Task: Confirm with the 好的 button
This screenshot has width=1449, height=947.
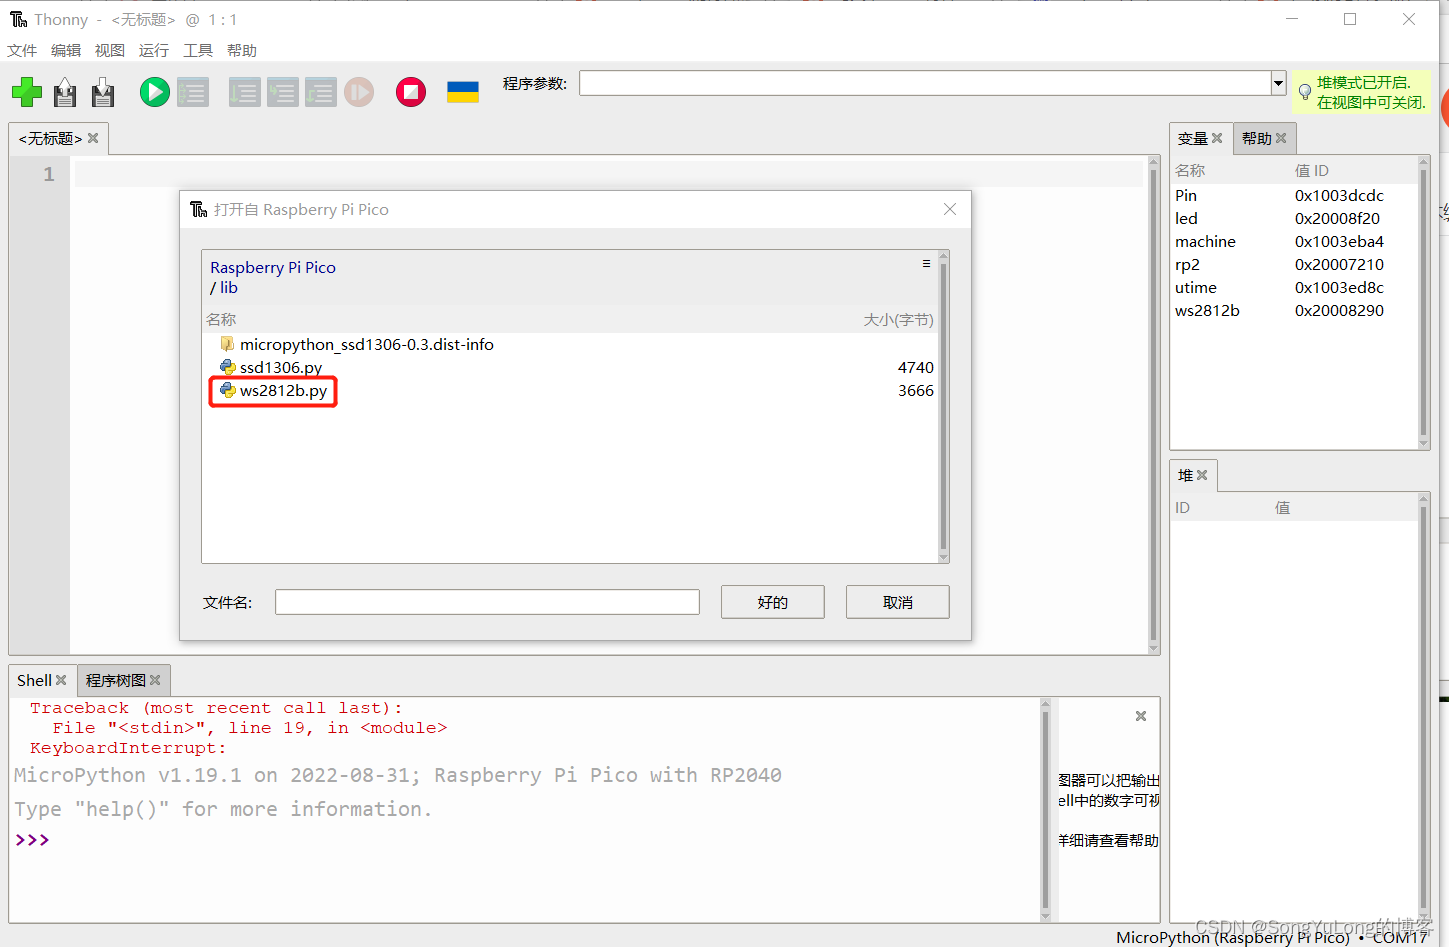Action: pos(773,602)
